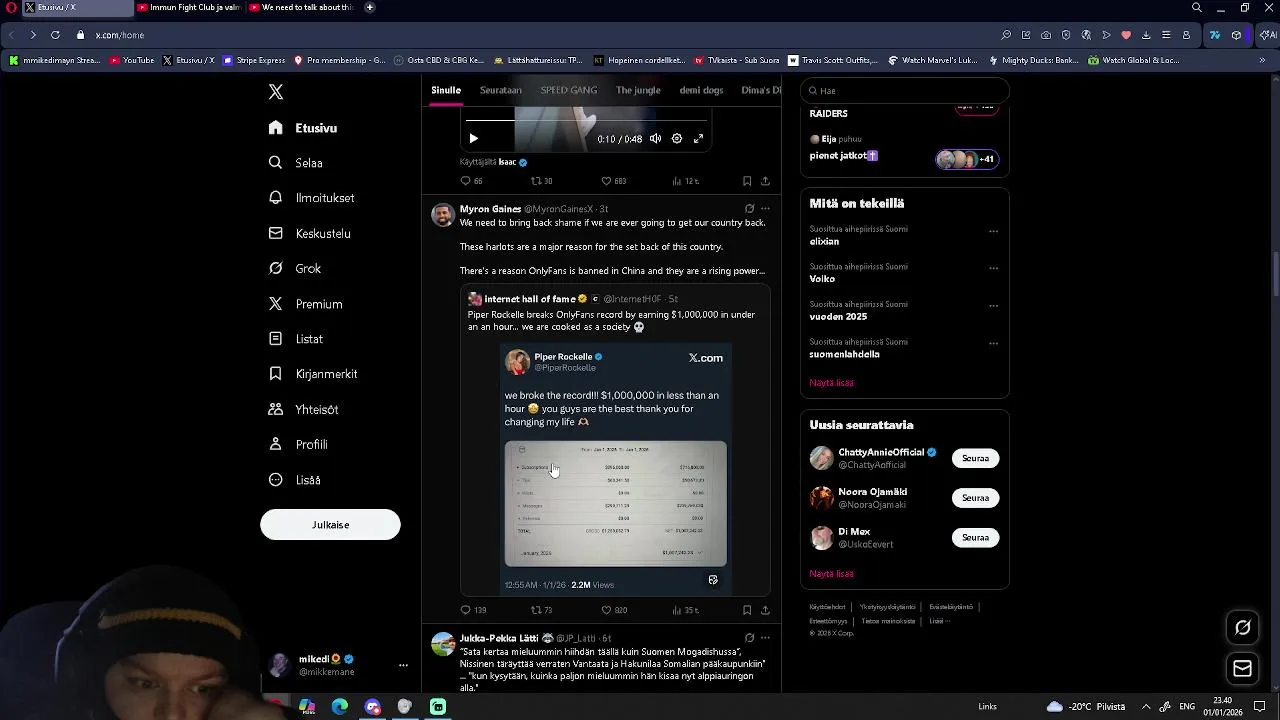Follow Di Mex

click(975, 538)
